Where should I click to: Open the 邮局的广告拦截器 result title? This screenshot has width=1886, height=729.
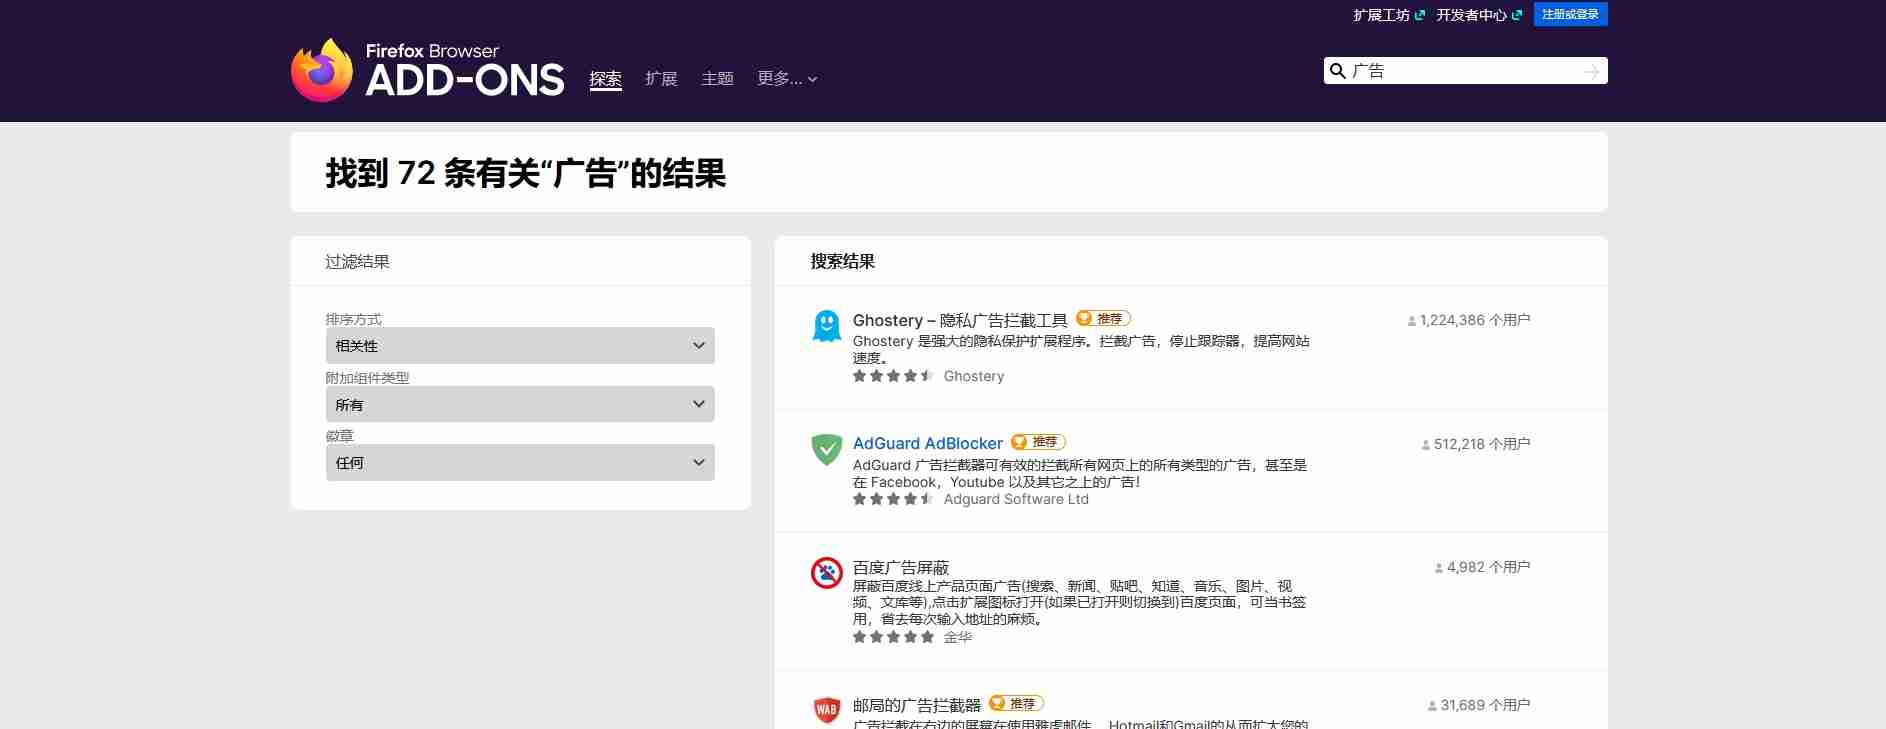(x=917, y=705)
